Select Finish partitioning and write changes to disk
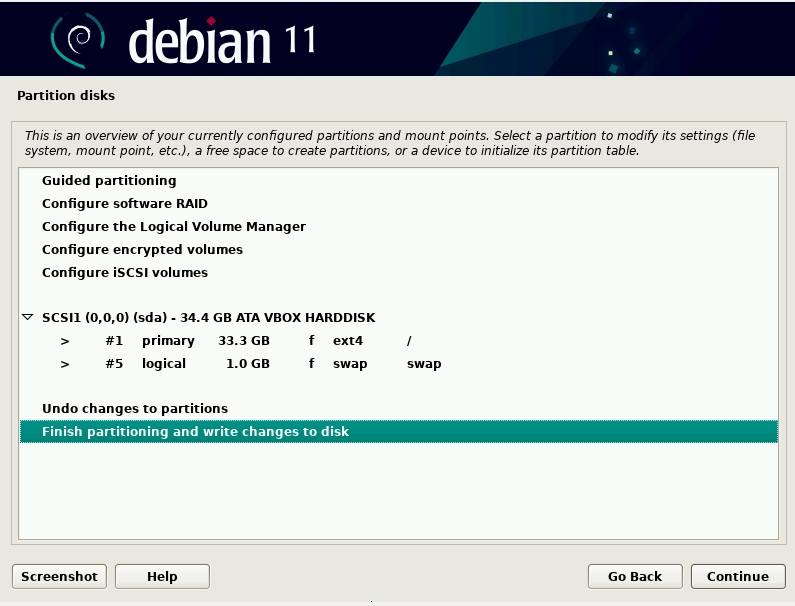 coord(399,432)
